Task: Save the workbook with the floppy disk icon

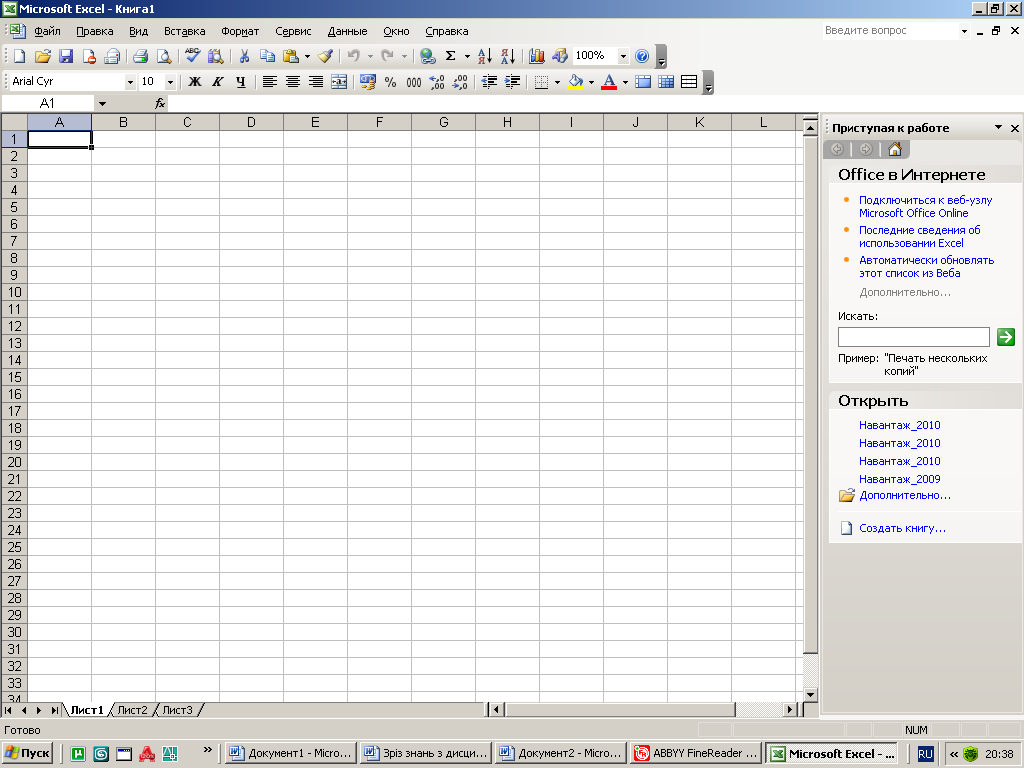Action: point(66,56)
